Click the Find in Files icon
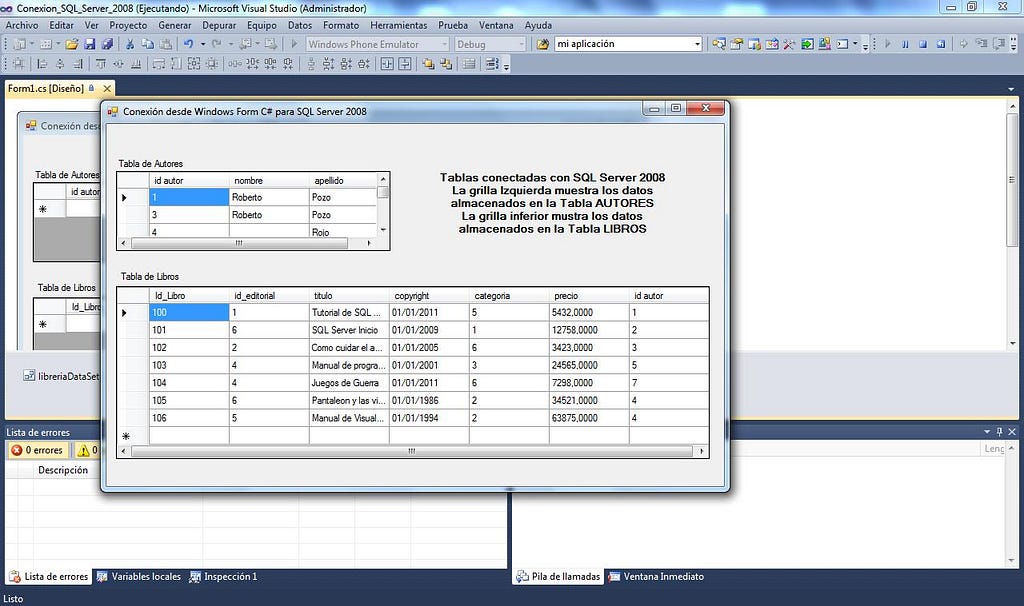The image size is (1024, 606). 543,44
